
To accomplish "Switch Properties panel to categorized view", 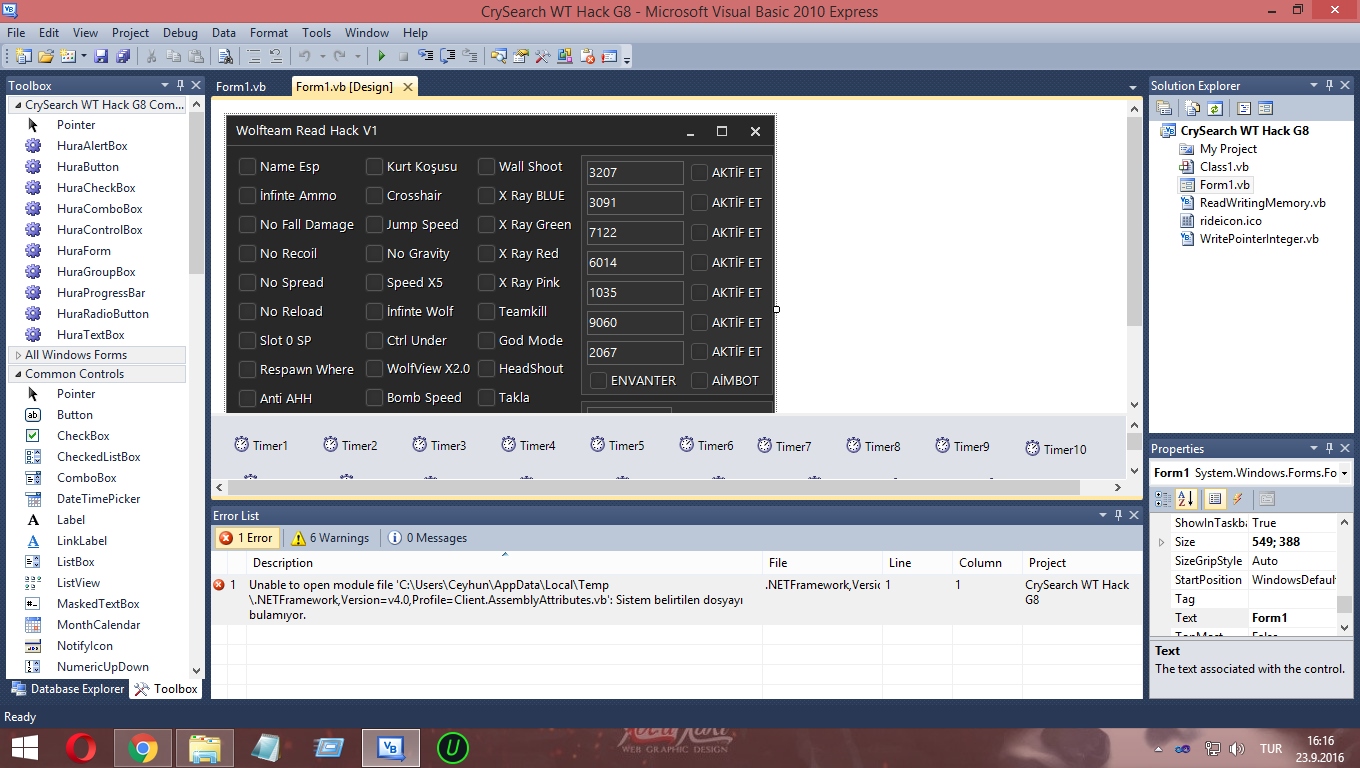I will point(1163,498).
